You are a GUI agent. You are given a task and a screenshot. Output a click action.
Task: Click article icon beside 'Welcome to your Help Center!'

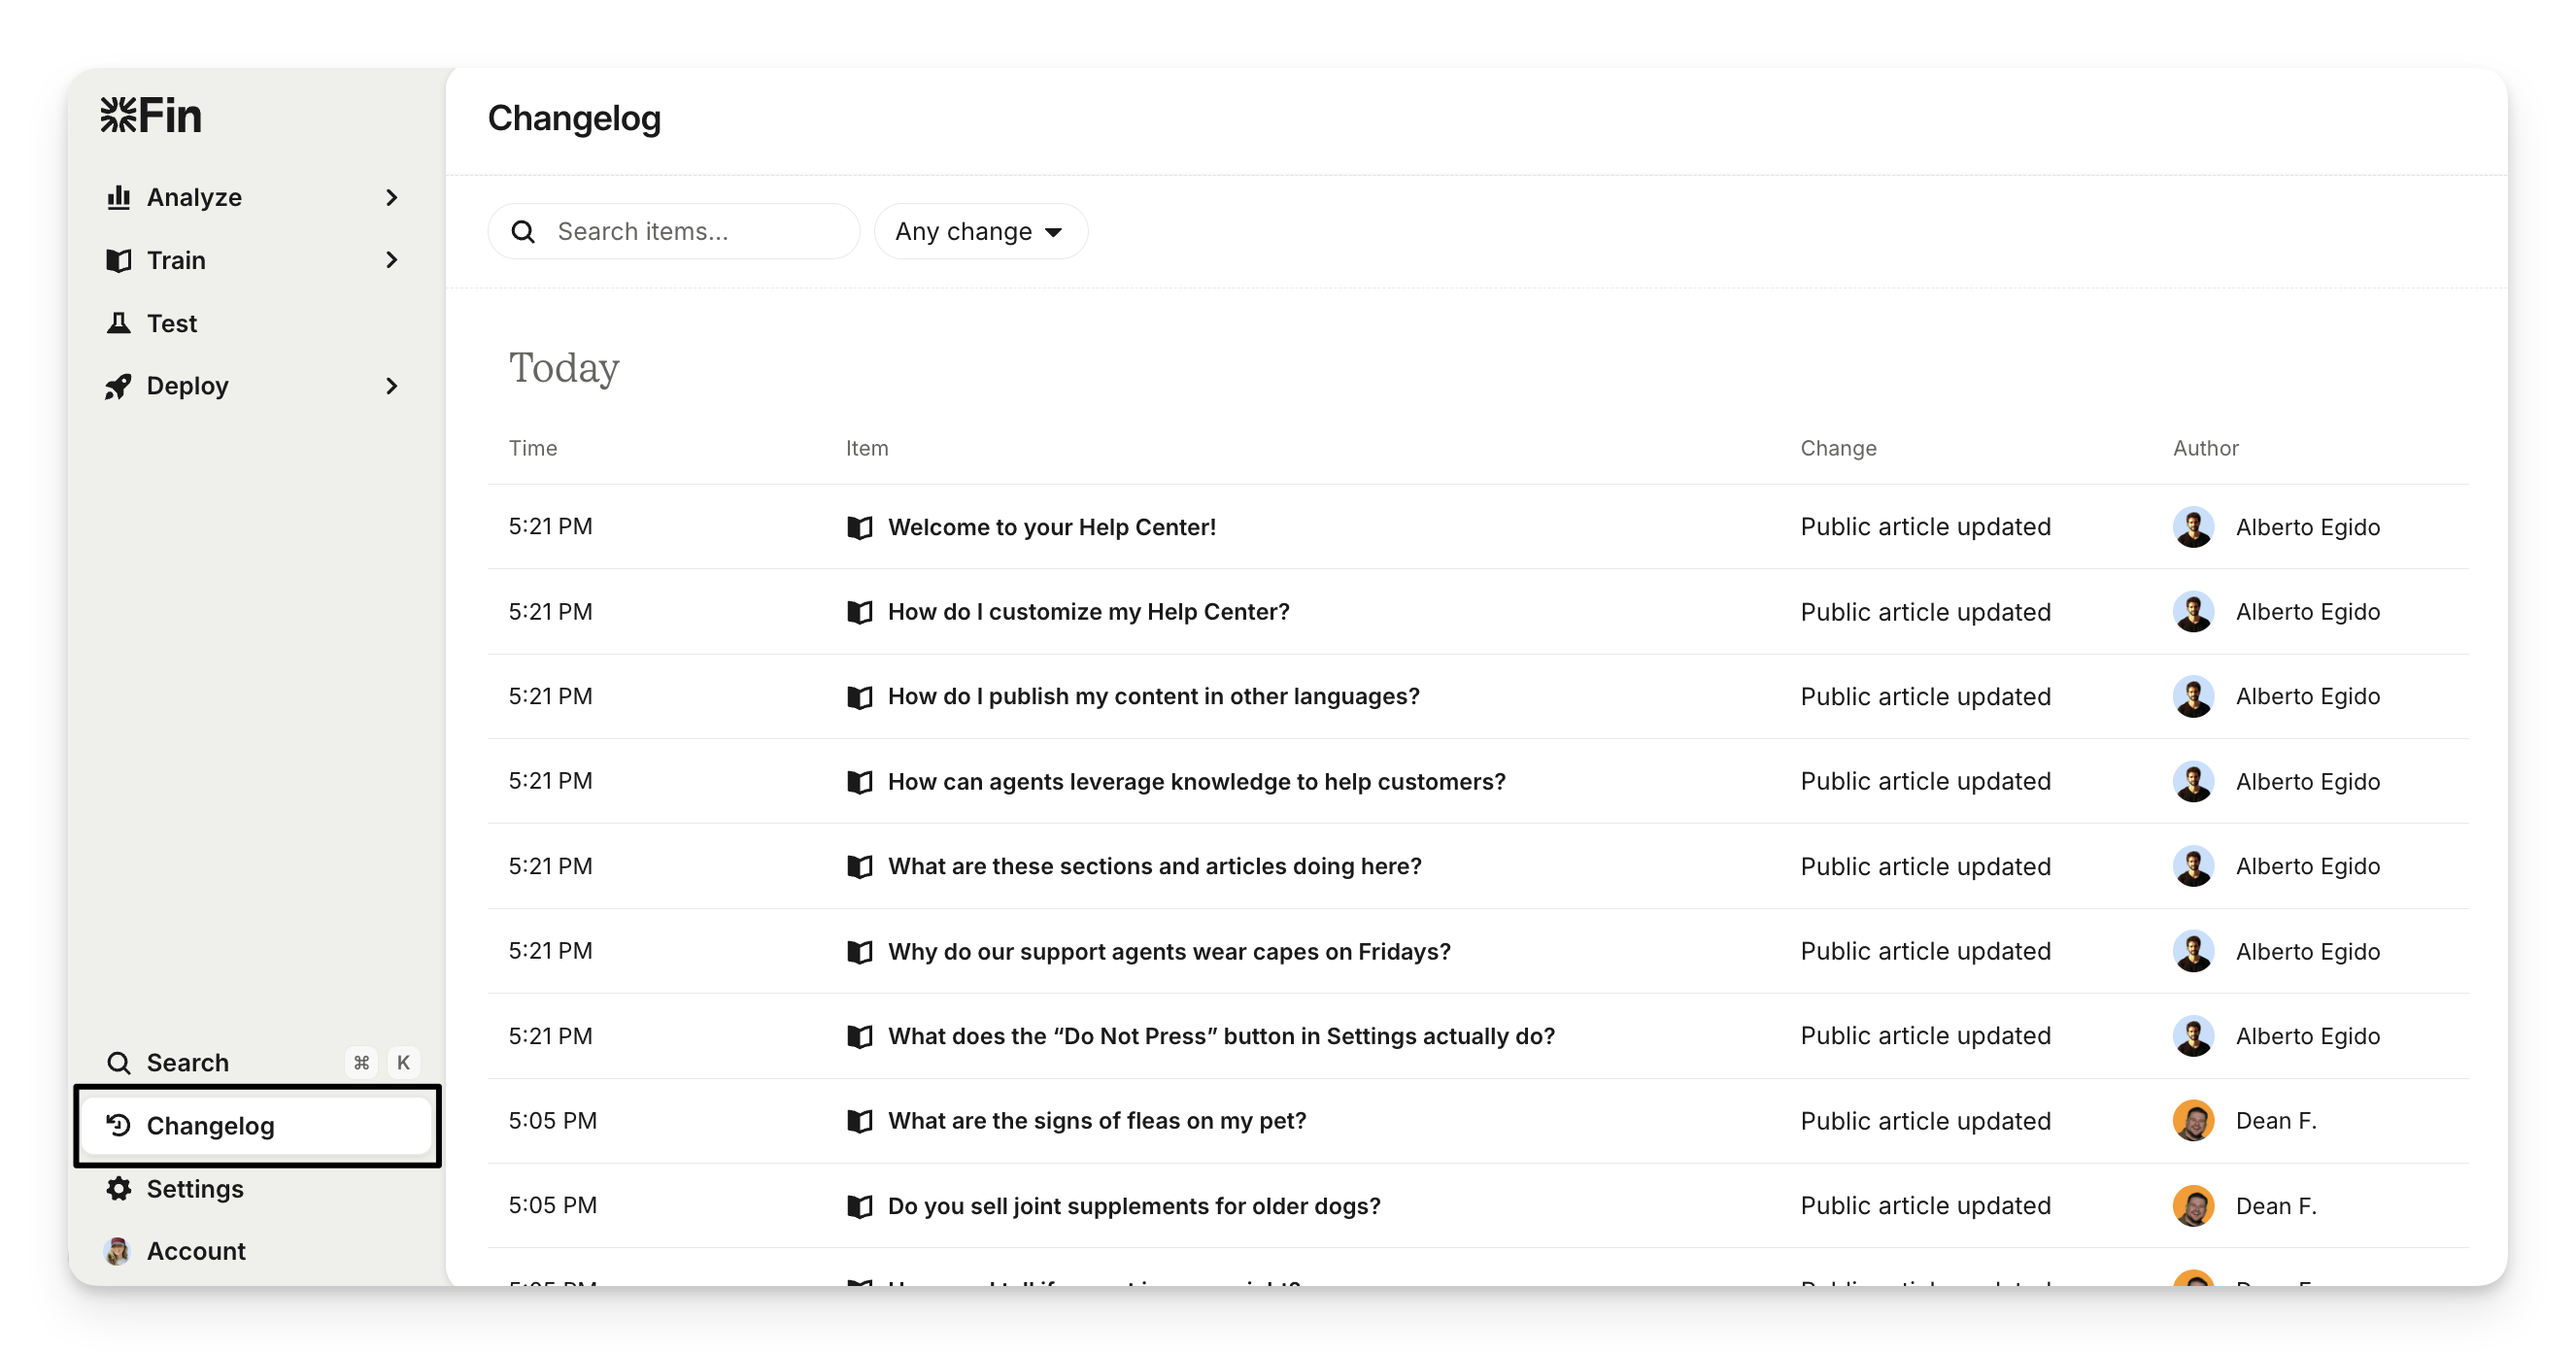click(860, 527)
